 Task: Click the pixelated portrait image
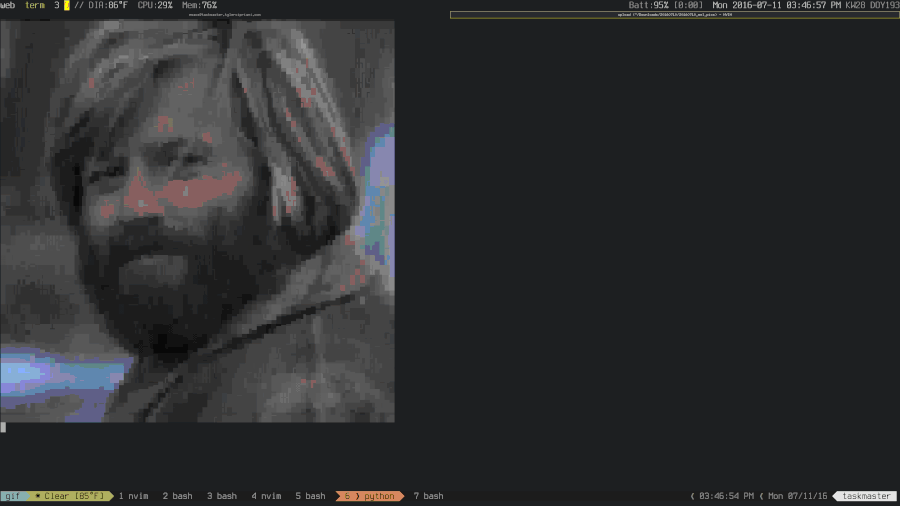tap(197, 221)
